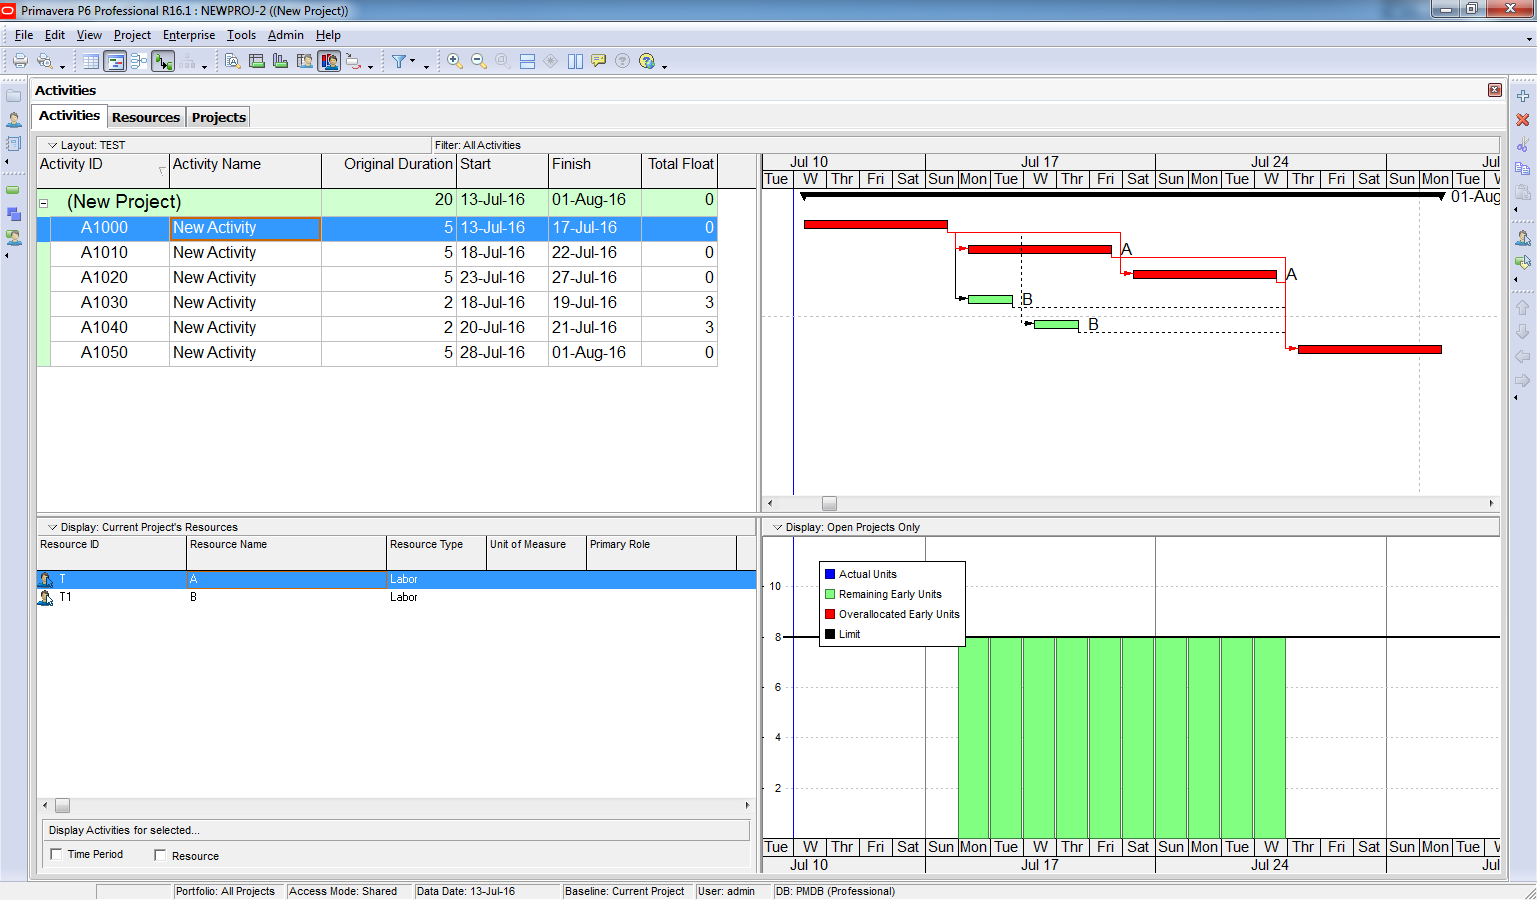This screenshot has width=1537, height=900.
Task: Assign a resource using the person icon
Action: (x=1523, y=237)
